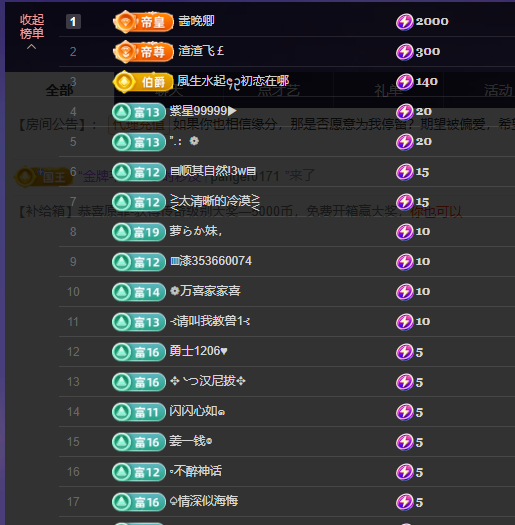Click the lightning coin icon next to 300

click(404, 52)
